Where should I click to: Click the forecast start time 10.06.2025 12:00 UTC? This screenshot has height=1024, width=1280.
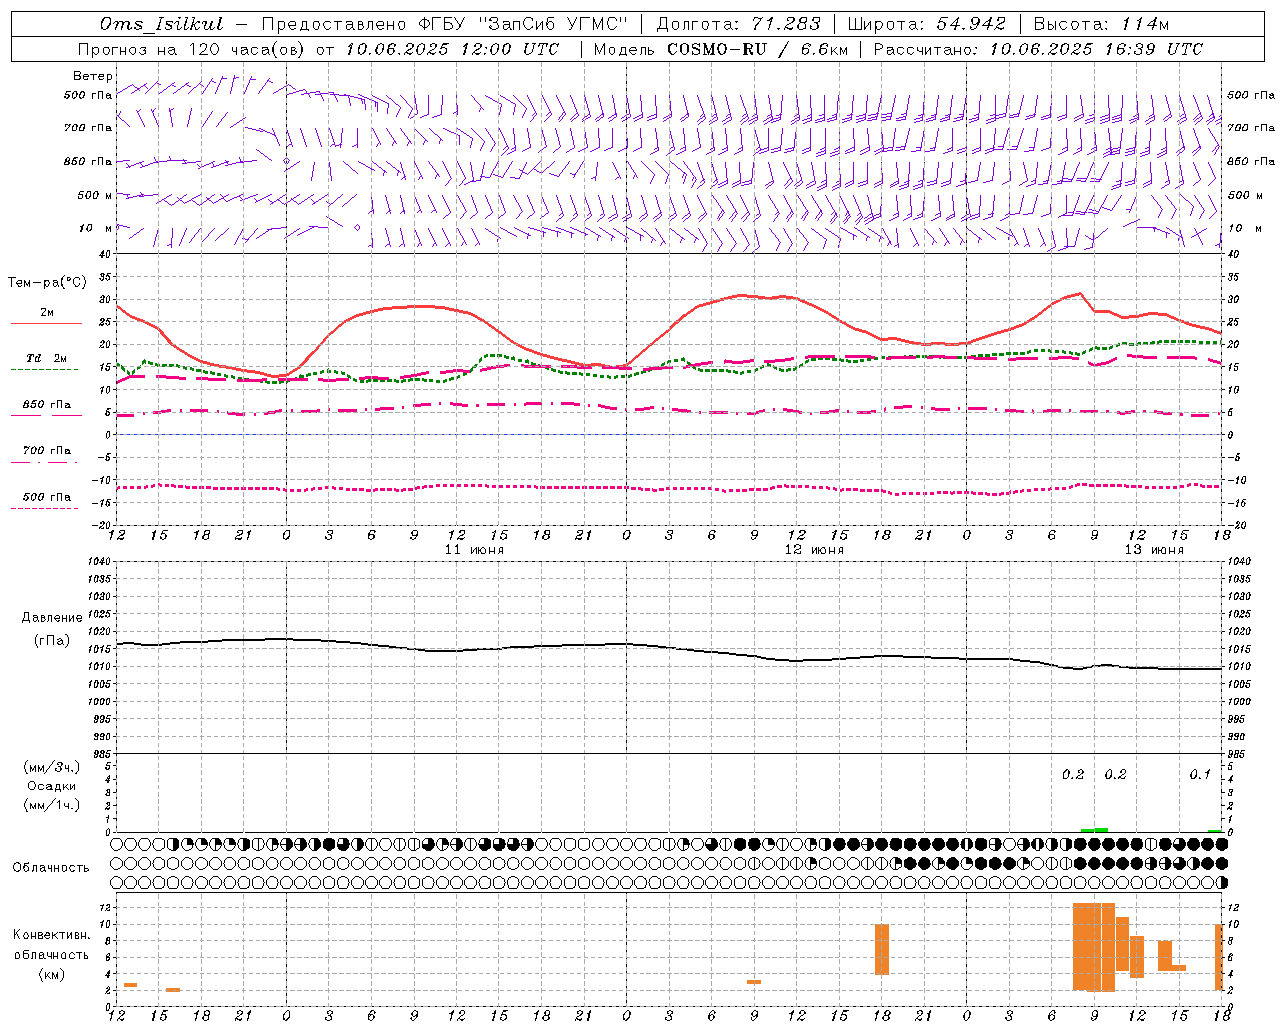click(x=453, y=49)
